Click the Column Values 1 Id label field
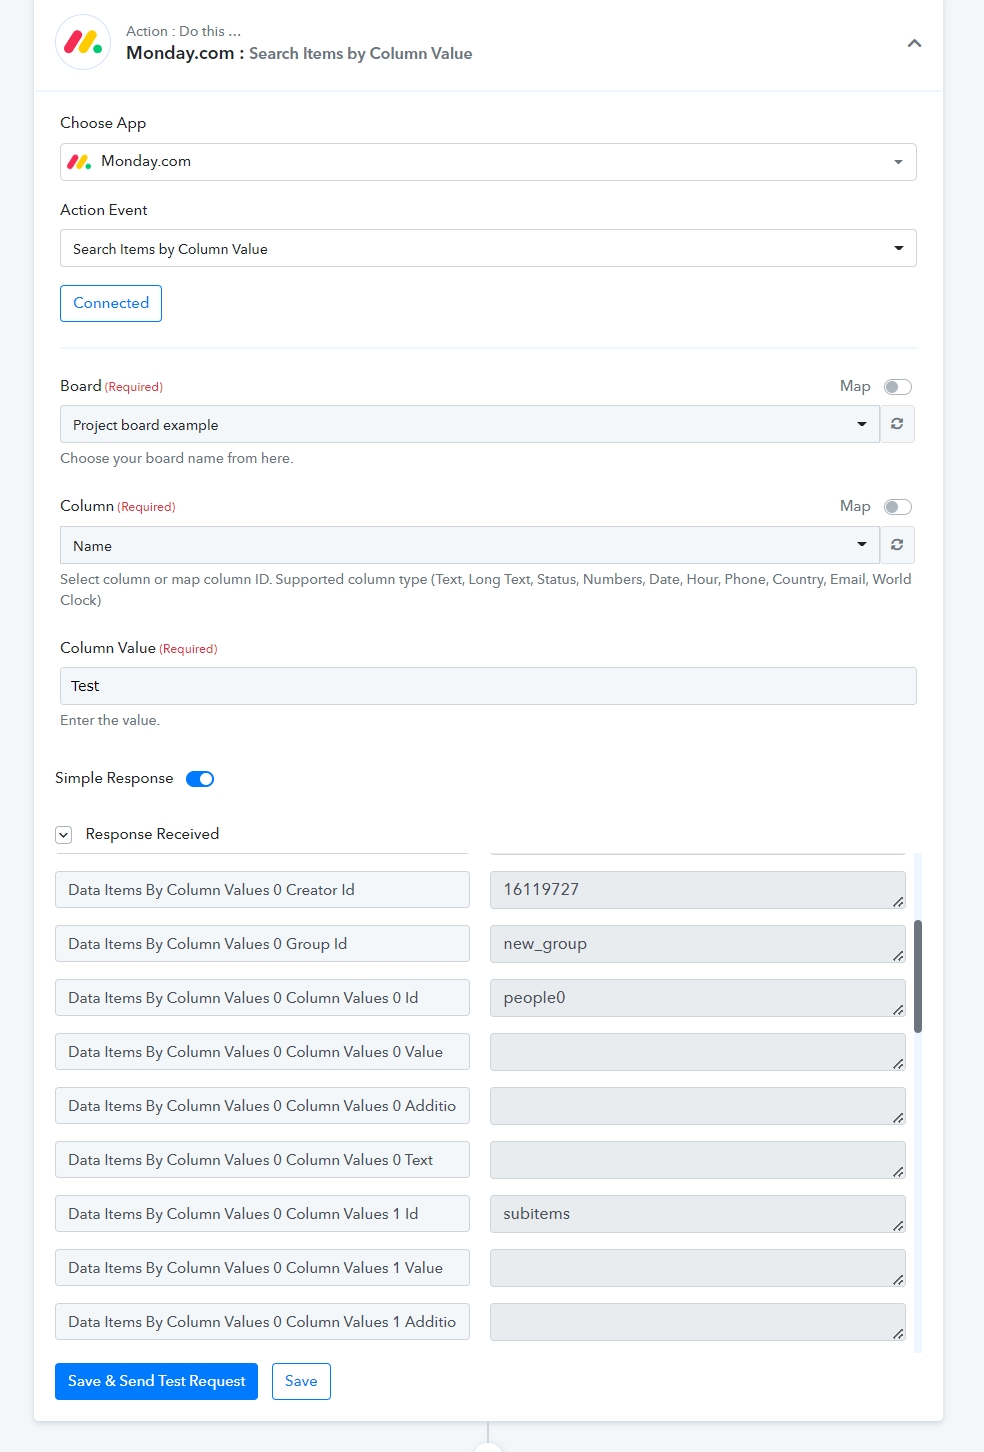 click(262, 1214)
